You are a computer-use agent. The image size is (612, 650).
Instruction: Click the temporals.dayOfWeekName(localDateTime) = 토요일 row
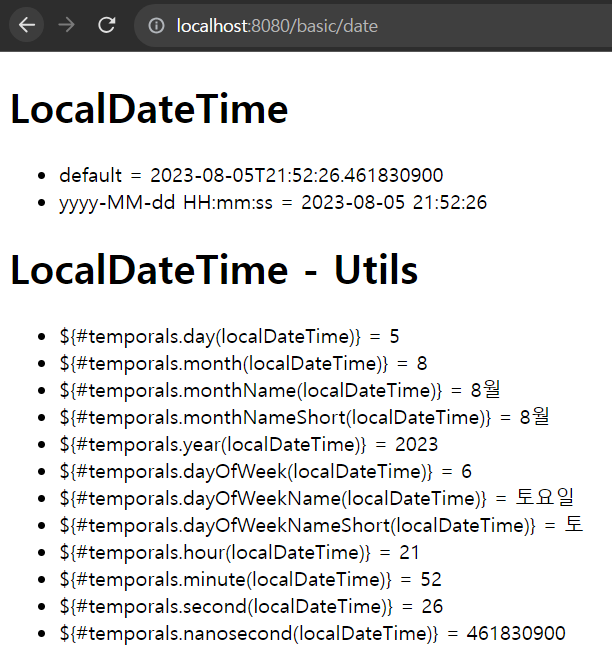[317, 498]
